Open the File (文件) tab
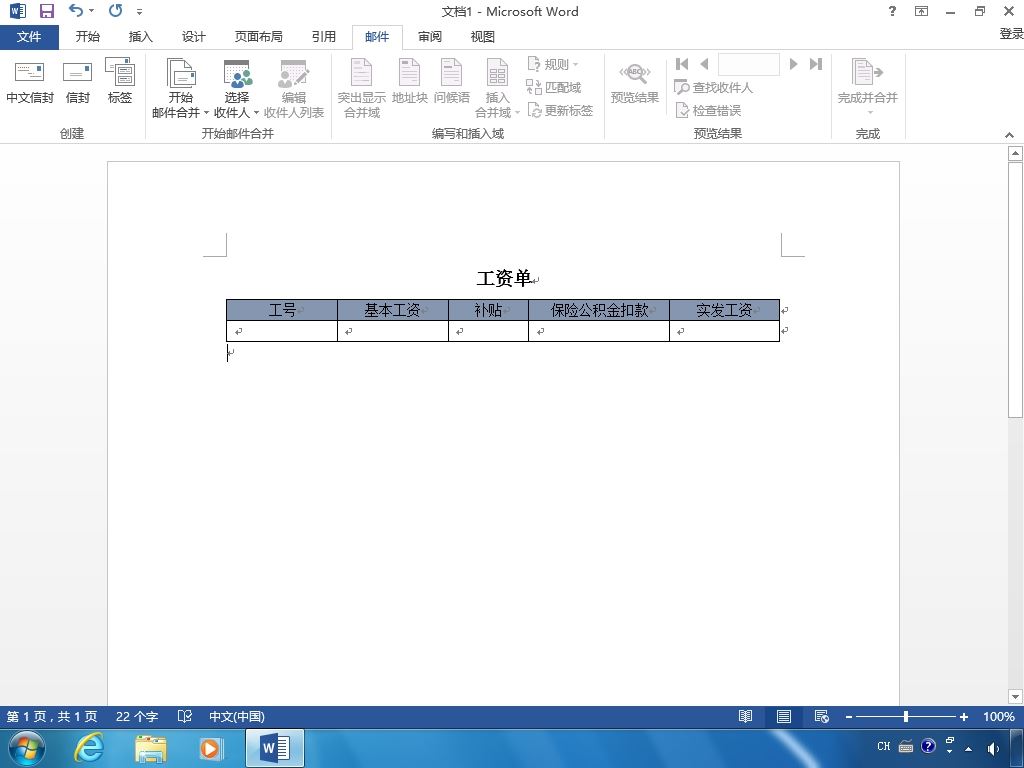 29,37
